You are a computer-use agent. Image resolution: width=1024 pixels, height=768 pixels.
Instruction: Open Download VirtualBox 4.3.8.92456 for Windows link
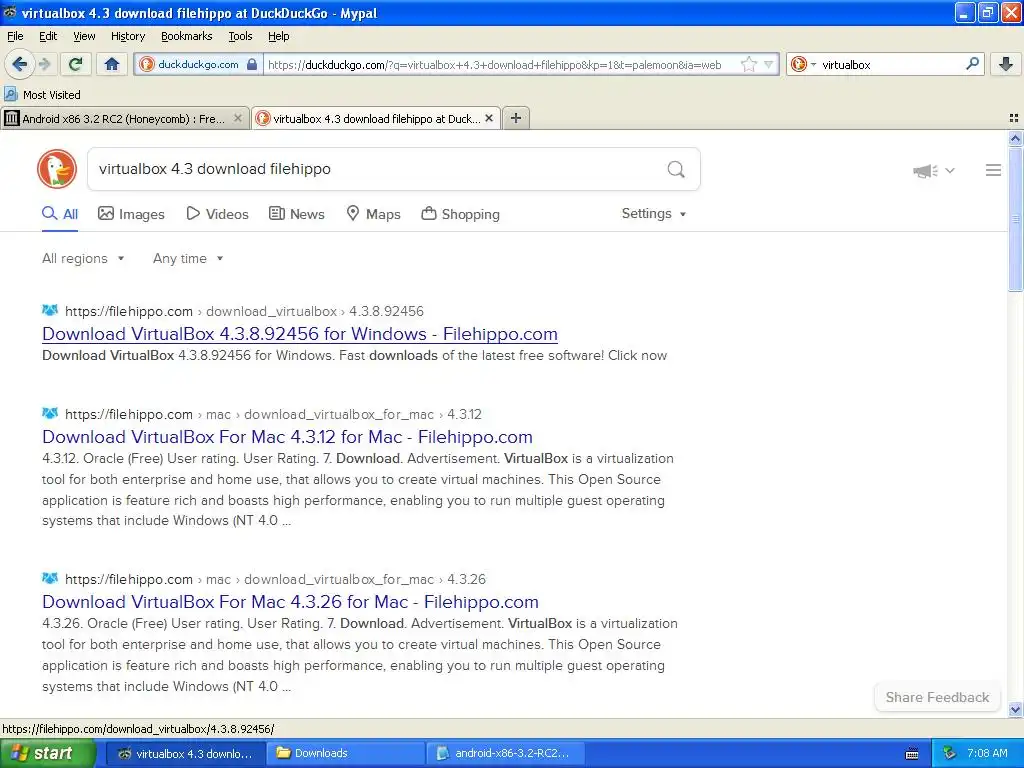300,334
